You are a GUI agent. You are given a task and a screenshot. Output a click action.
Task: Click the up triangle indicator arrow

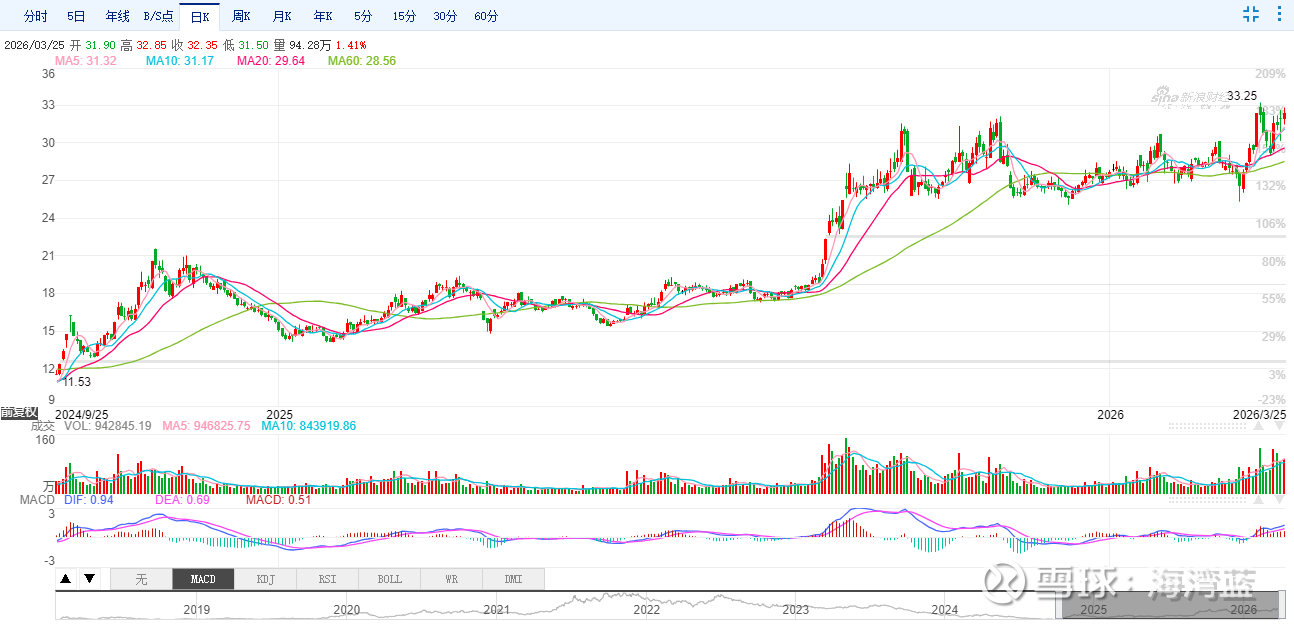[x=65, y=578]
